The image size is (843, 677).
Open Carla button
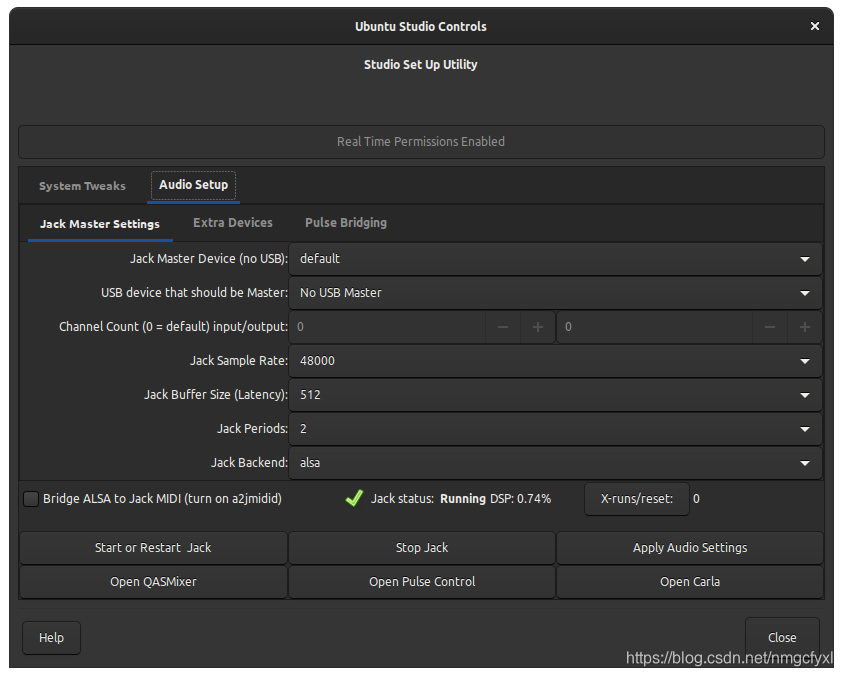[x=690, y=582]
